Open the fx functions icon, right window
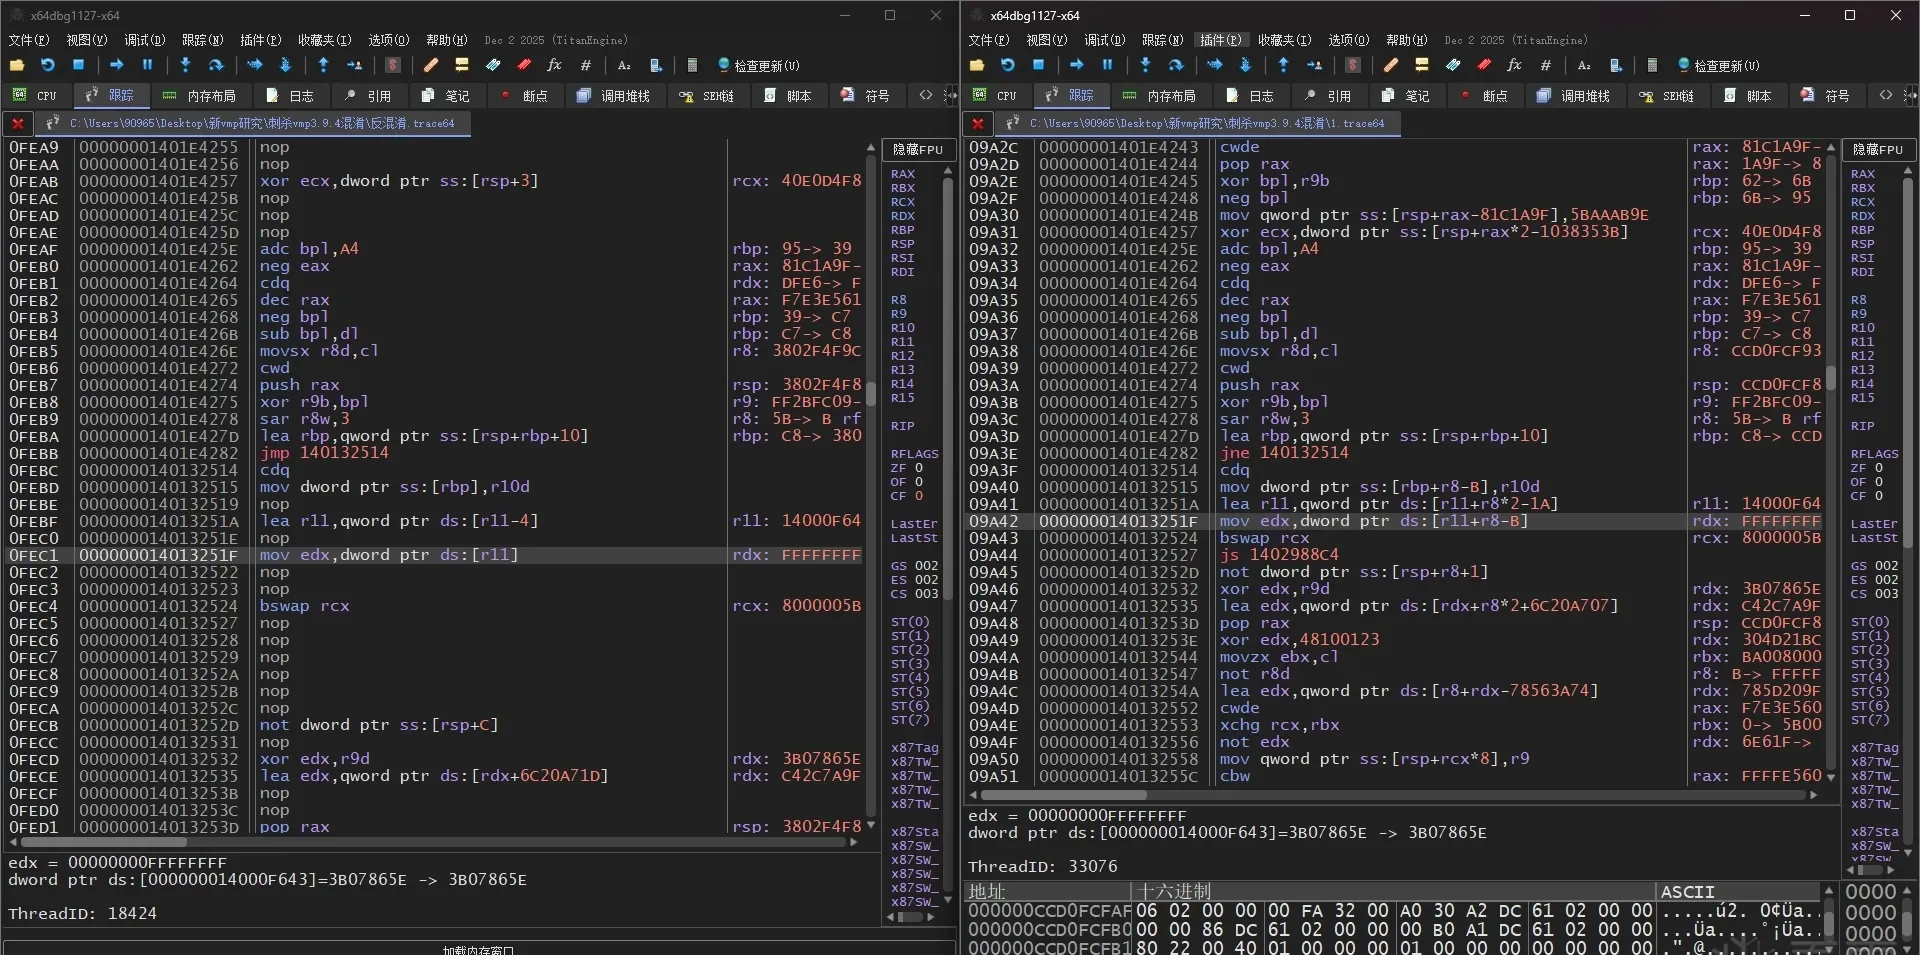The width and height of the screenshot is (1920, 955). (1515, 65)
